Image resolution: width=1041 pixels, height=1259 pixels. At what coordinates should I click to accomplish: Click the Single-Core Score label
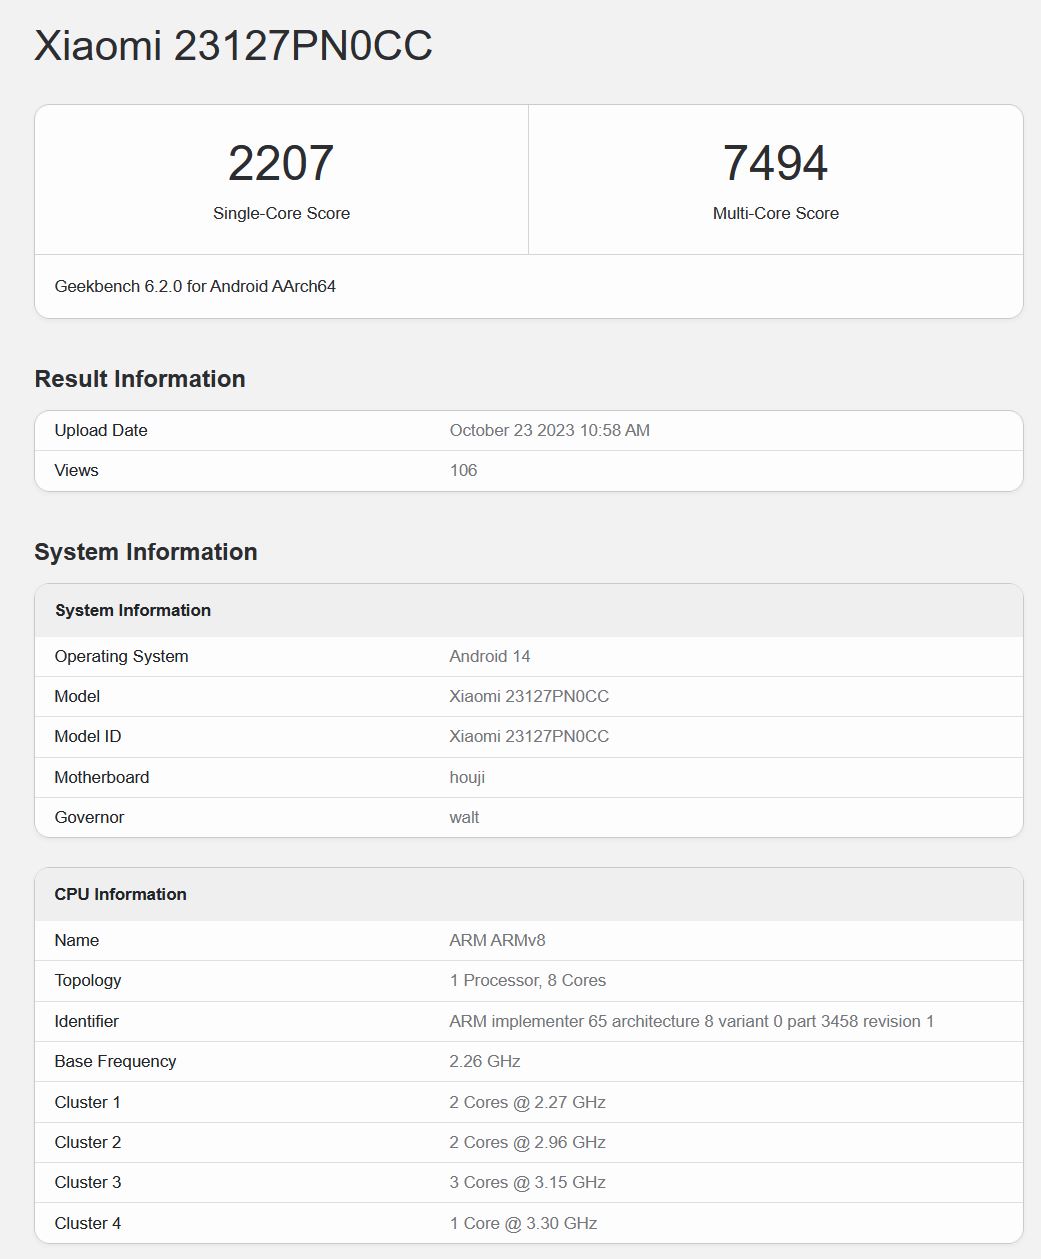[281, 213]
